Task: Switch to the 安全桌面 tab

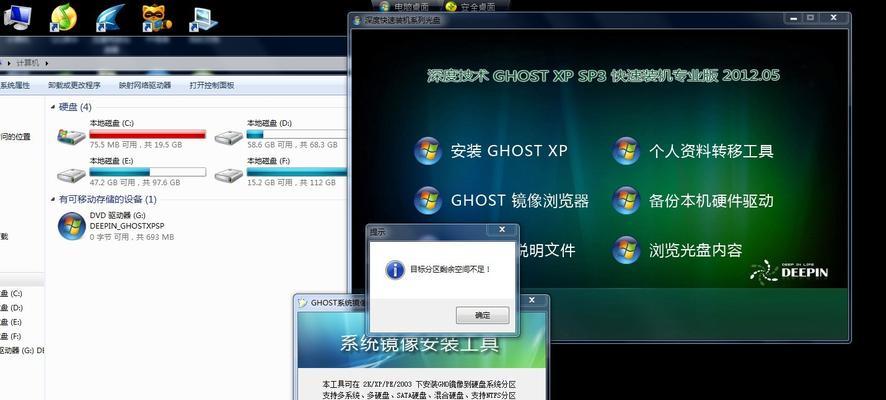Action: 470,7
